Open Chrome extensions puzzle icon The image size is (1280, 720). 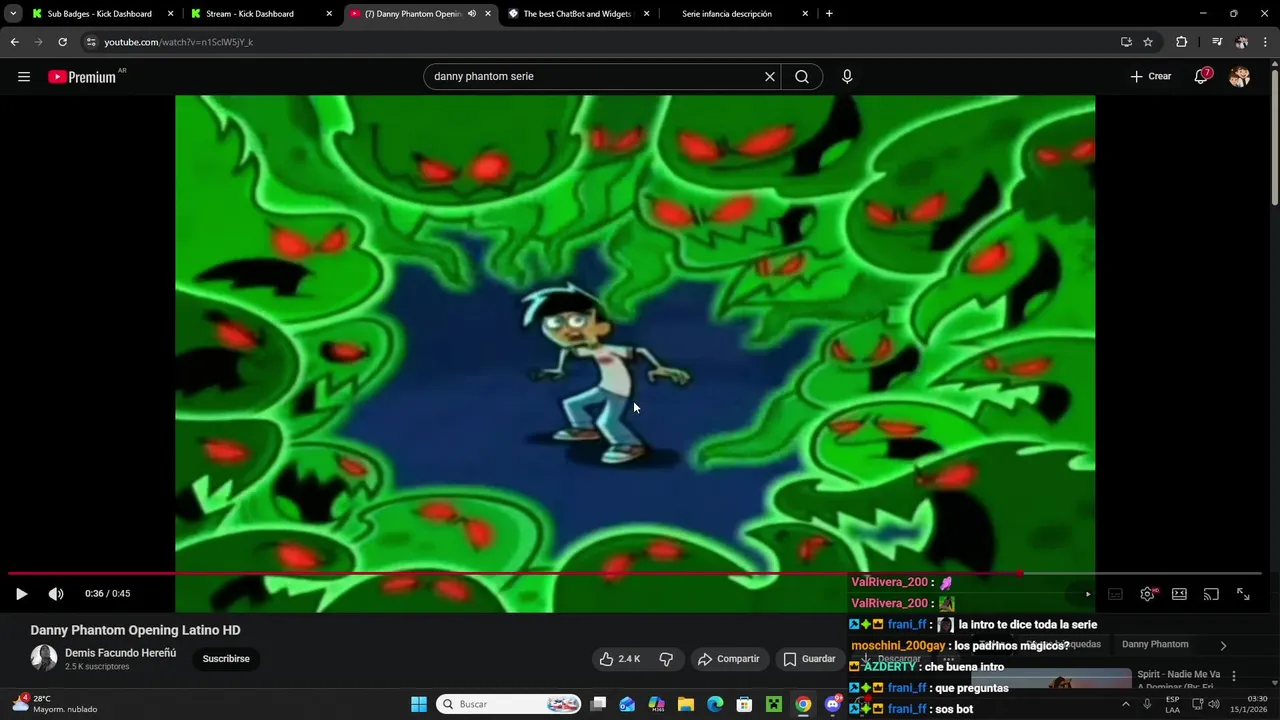tap(1182, 42)
